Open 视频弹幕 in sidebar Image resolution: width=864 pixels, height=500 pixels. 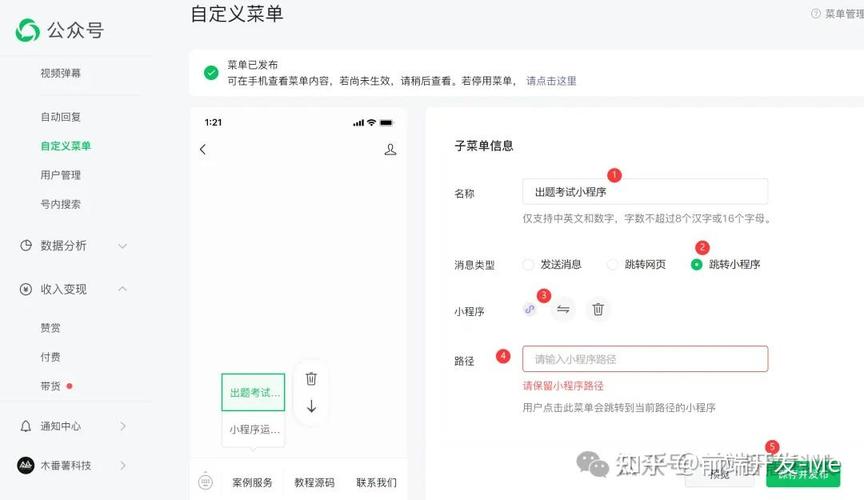(61, 73)
